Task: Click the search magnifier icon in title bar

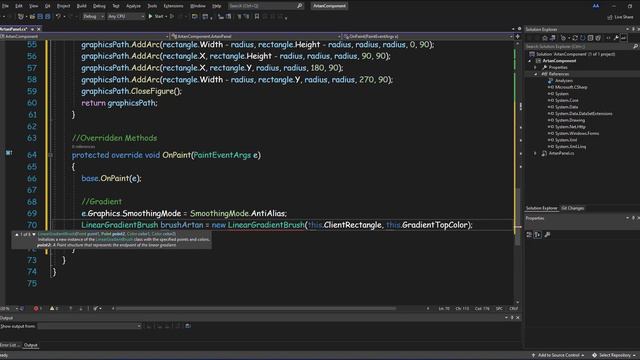Action: click(300, 6)
